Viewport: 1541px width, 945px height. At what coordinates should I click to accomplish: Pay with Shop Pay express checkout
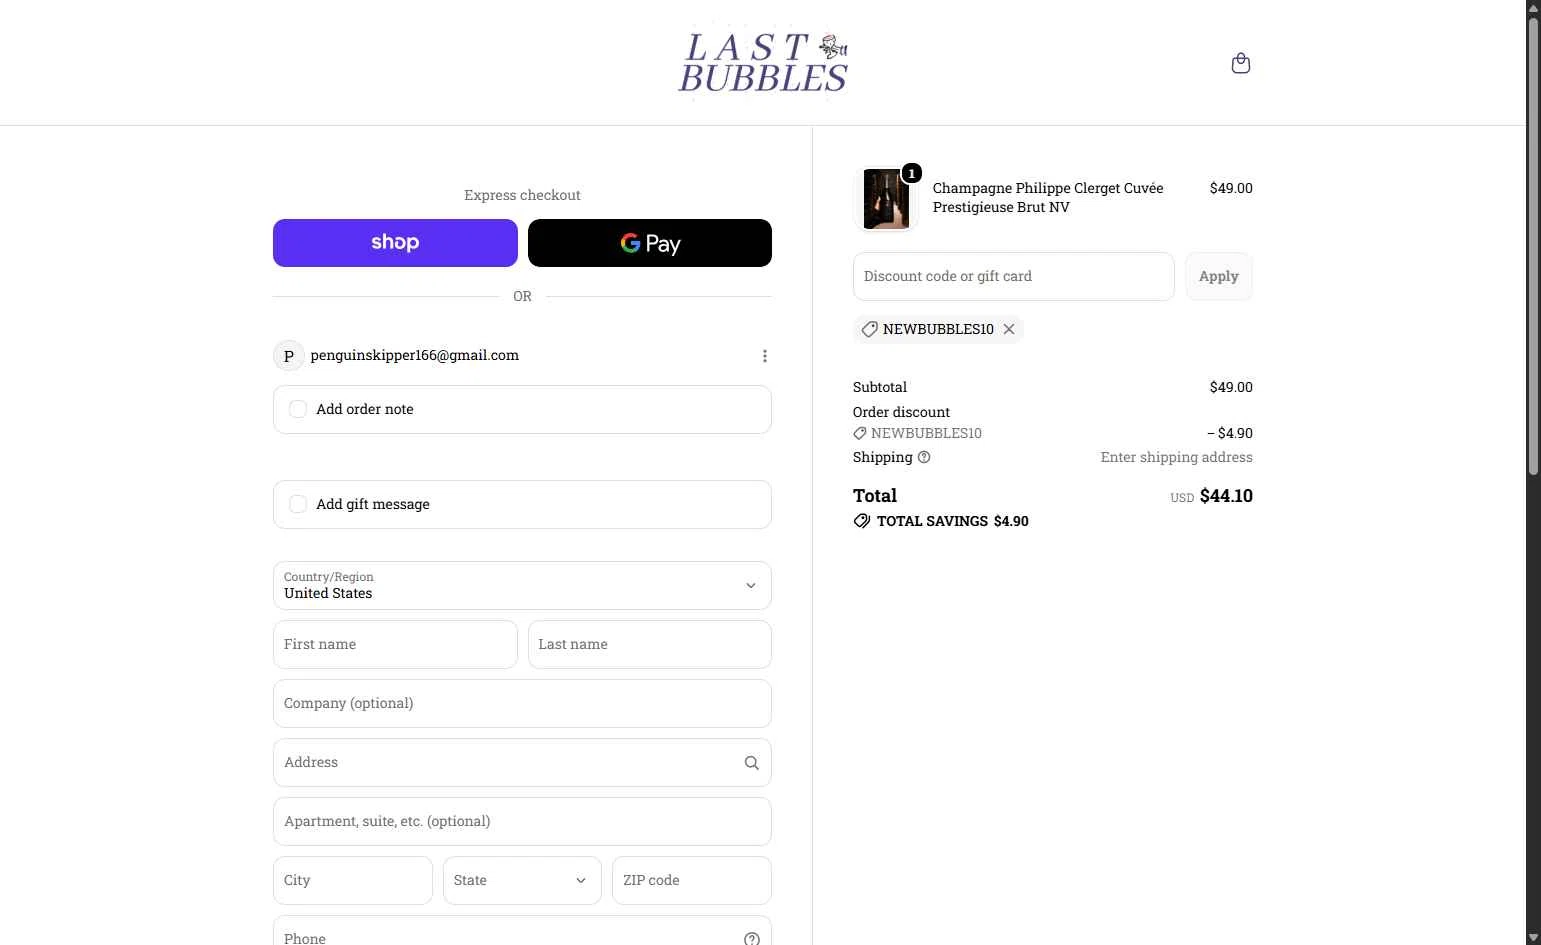395,243
